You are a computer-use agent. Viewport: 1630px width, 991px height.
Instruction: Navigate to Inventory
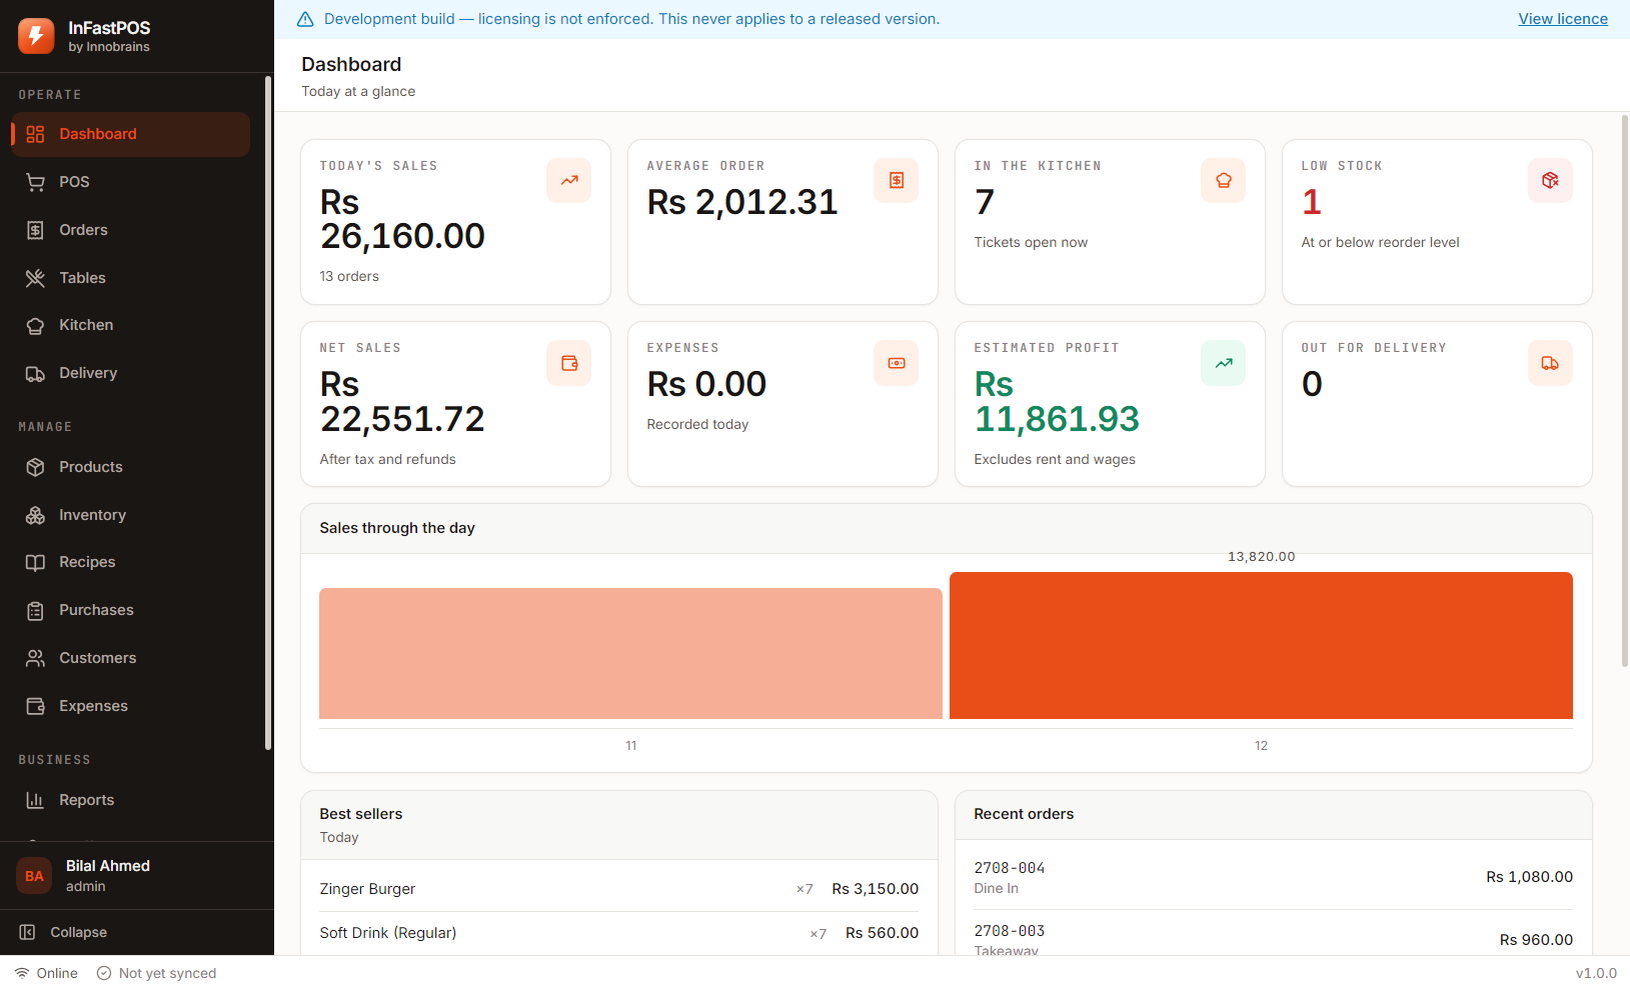(131, 515)
